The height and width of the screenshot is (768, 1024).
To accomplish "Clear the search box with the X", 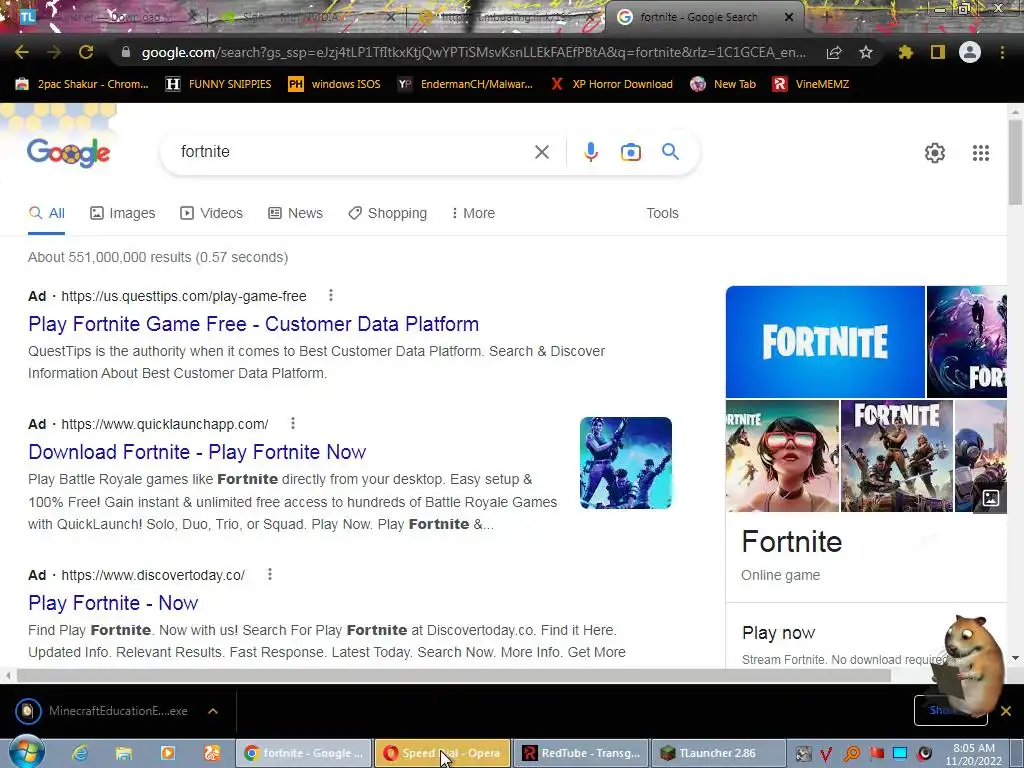I will [x=541, y=152].
